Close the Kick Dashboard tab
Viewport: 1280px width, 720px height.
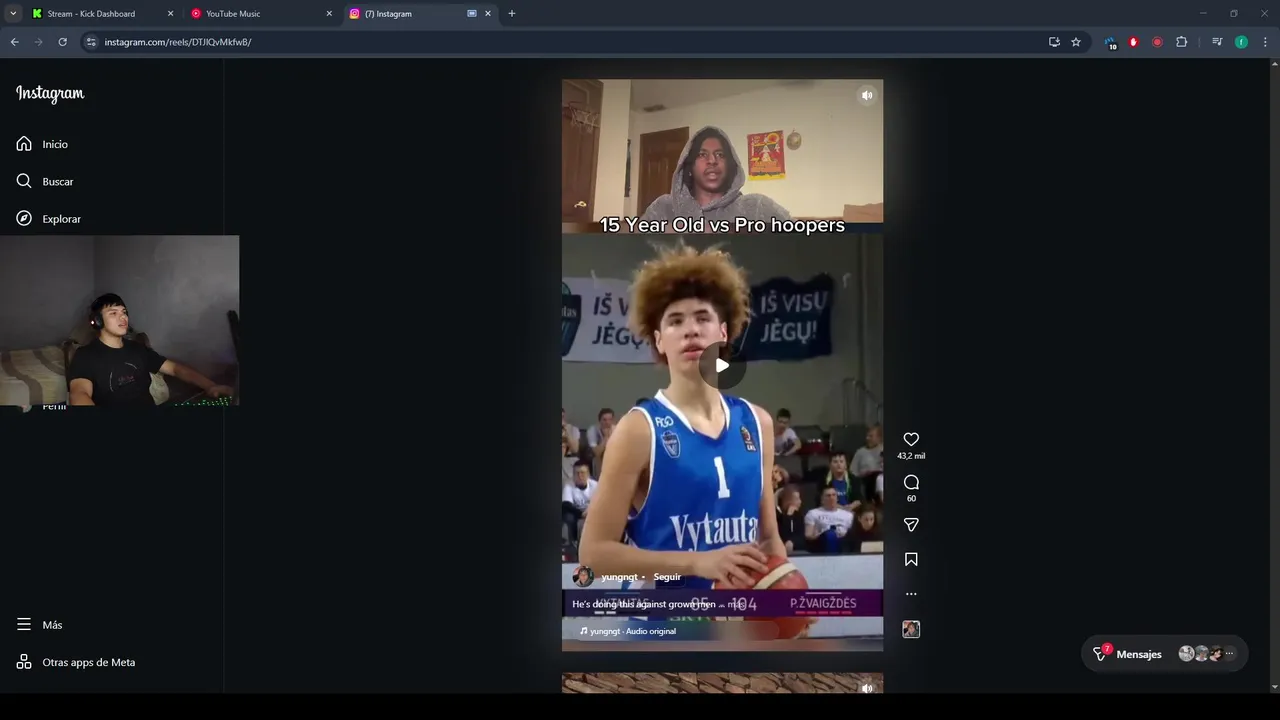click(170, 14)
